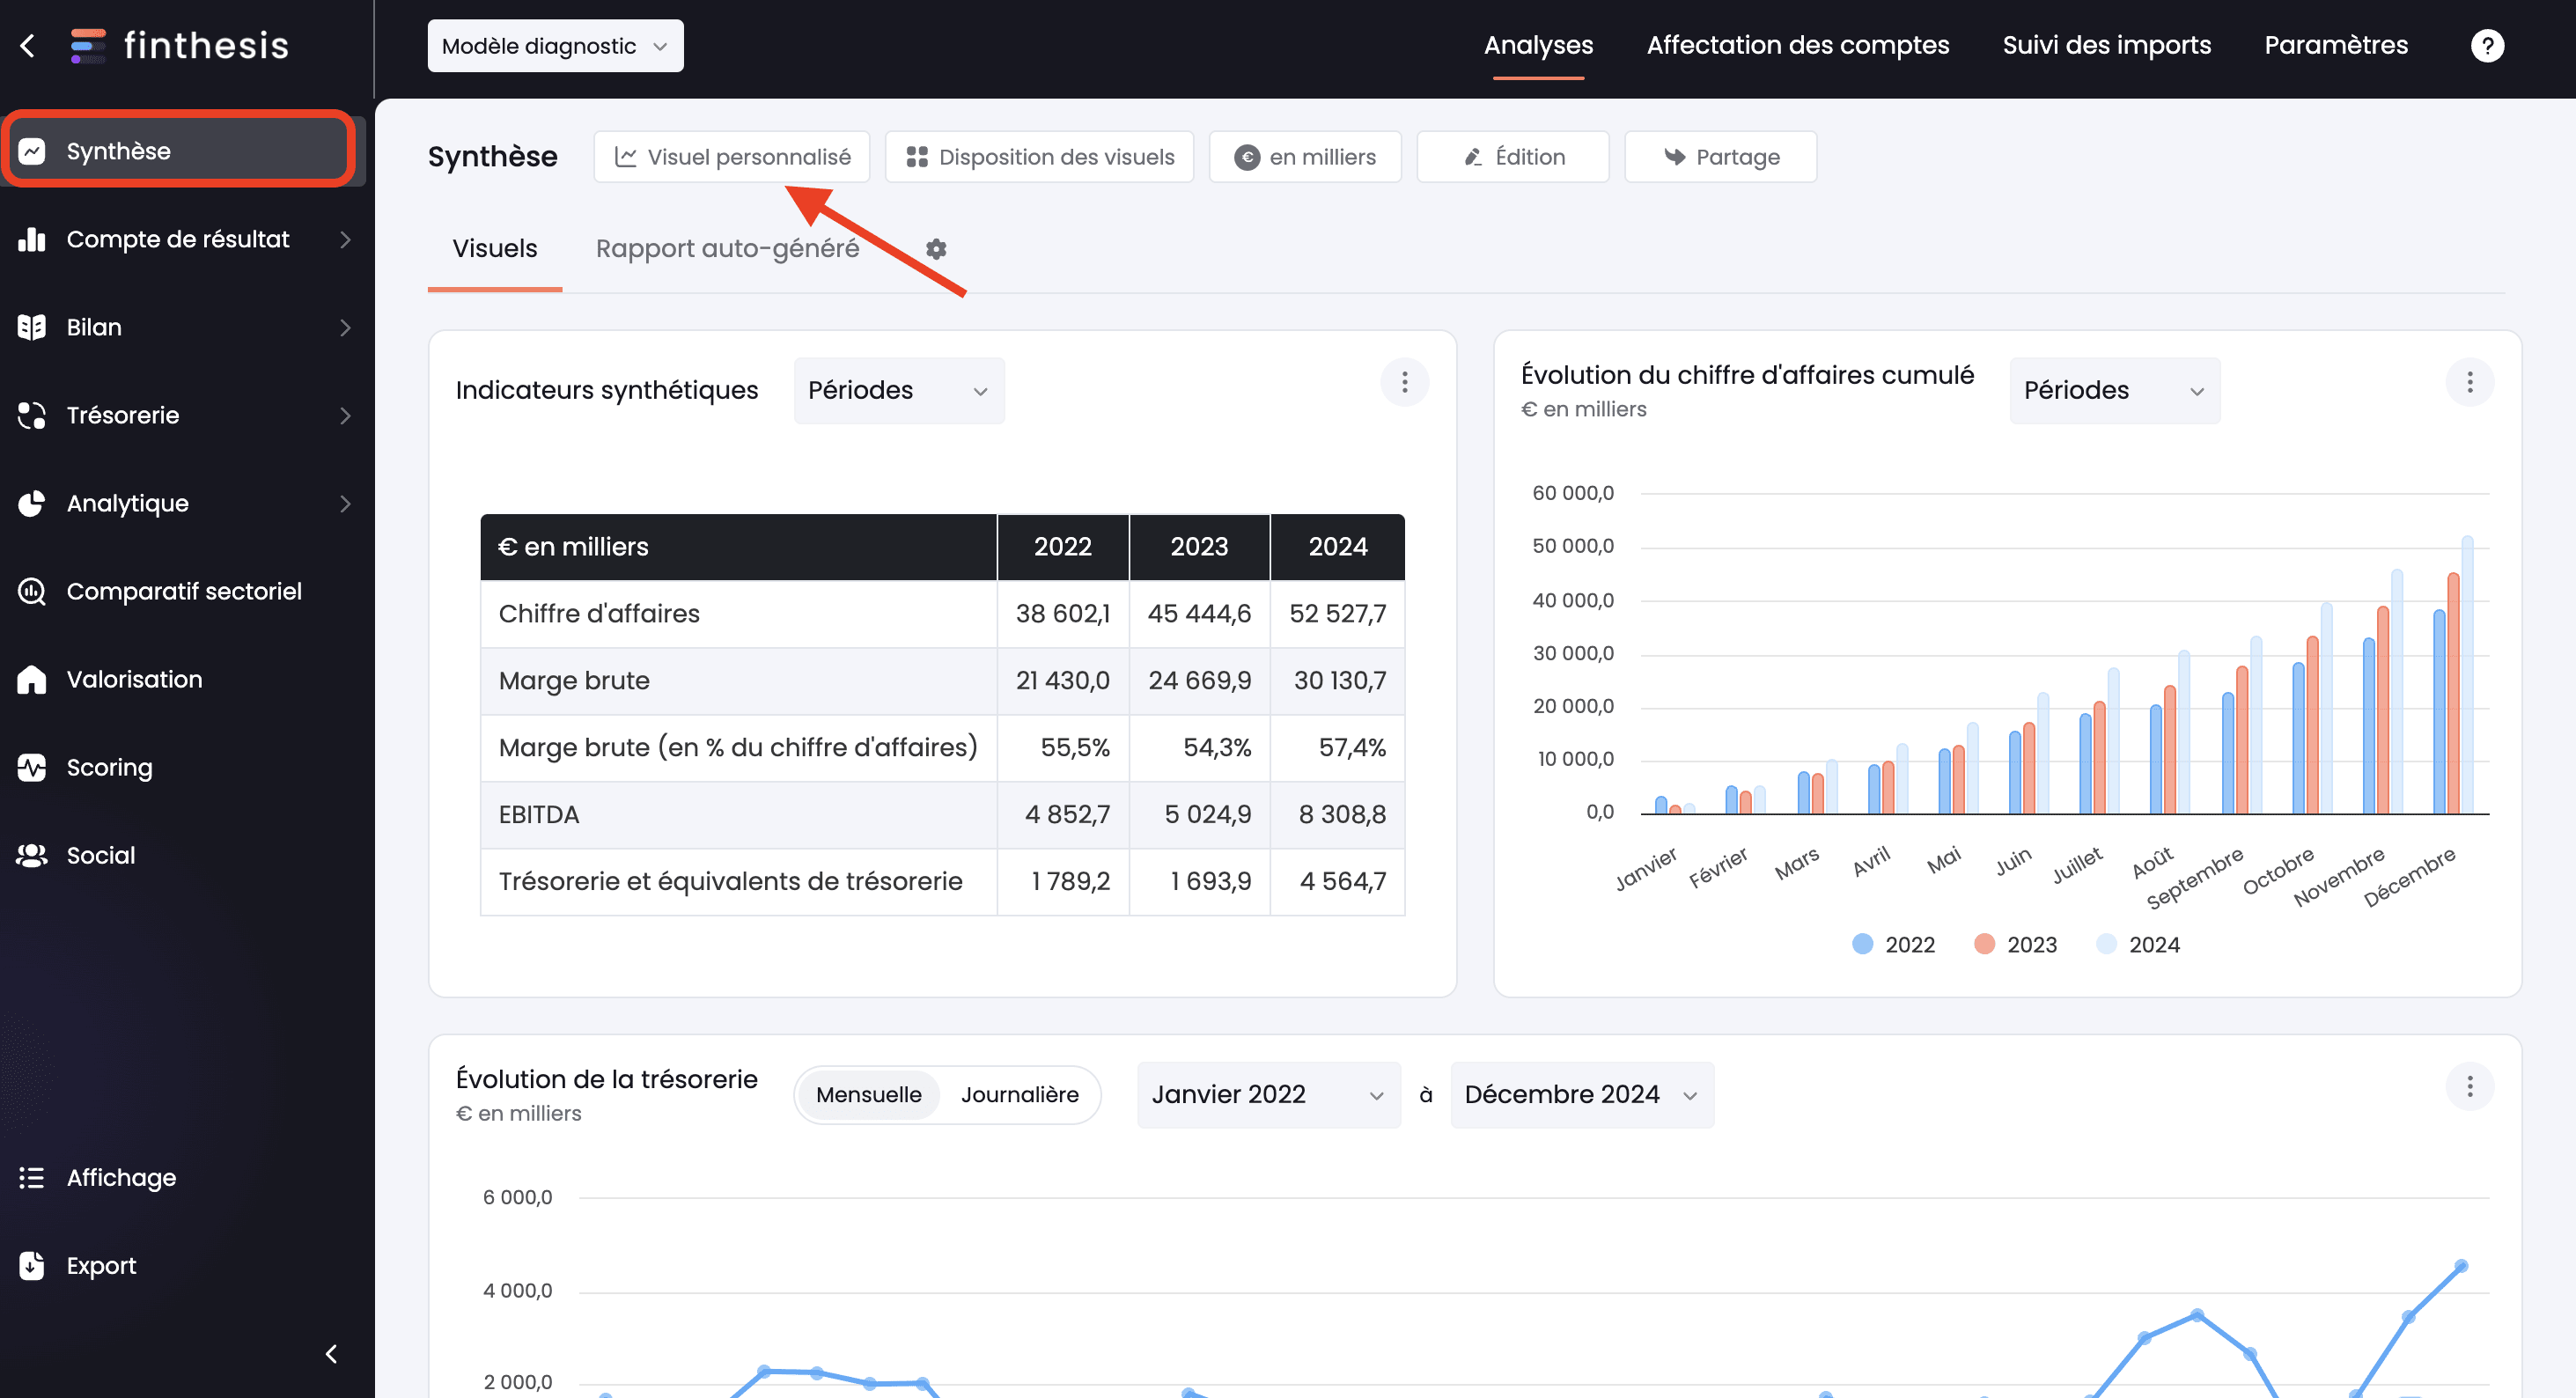Screen dimensions: 2576x1398
Task: Click the Édition button
Action: click(x=1512, y=157)
